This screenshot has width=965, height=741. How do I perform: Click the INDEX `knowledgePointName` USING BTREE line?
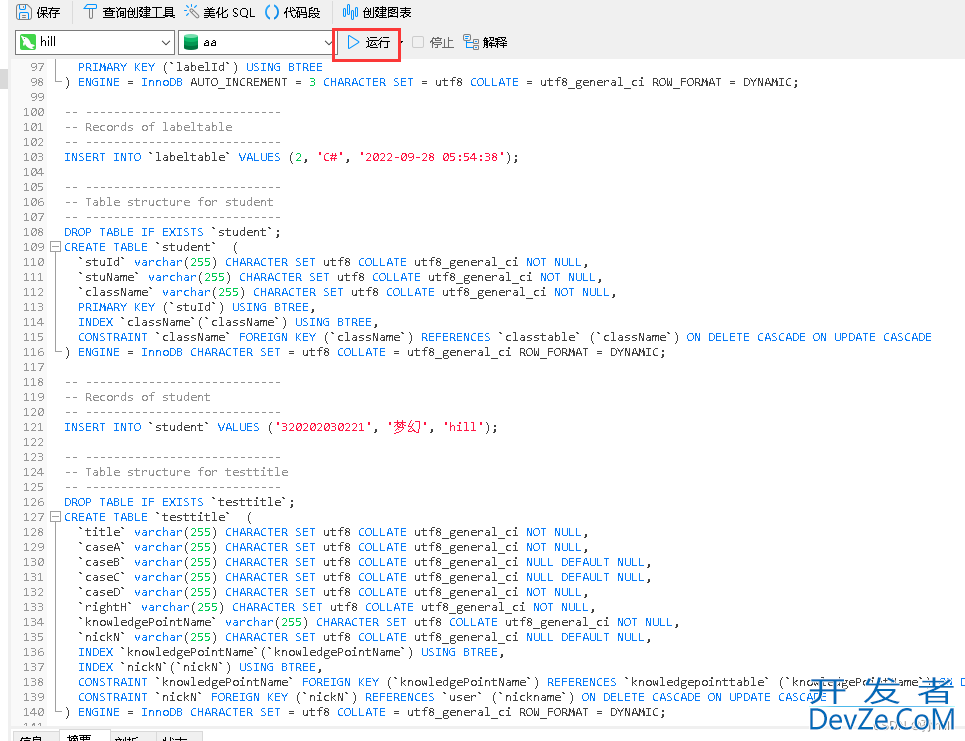(x=291, y=652)
